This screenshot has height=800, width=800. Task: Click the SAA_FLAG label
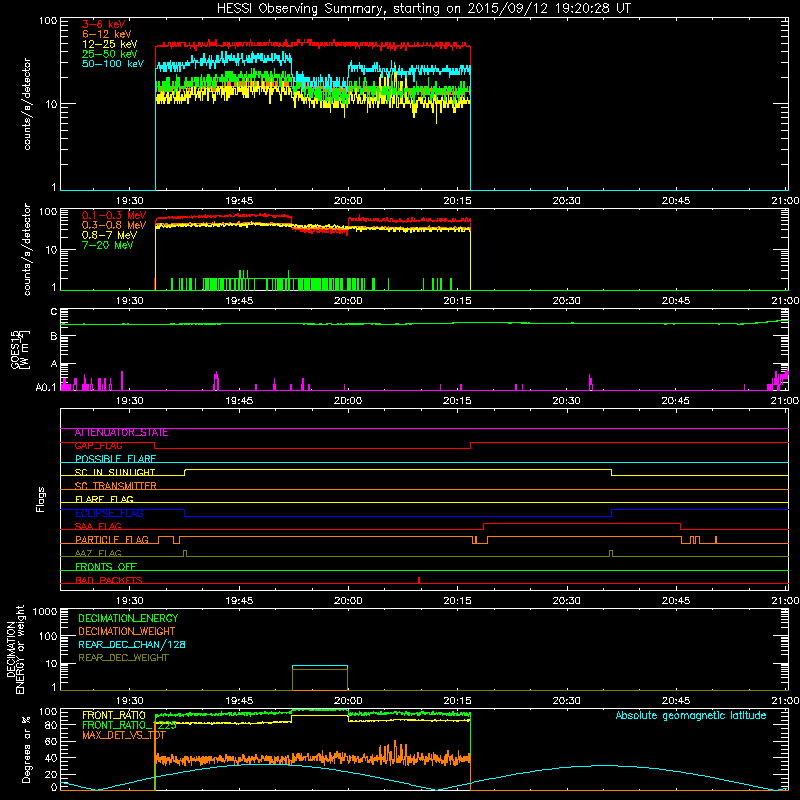tap(98, 527)
